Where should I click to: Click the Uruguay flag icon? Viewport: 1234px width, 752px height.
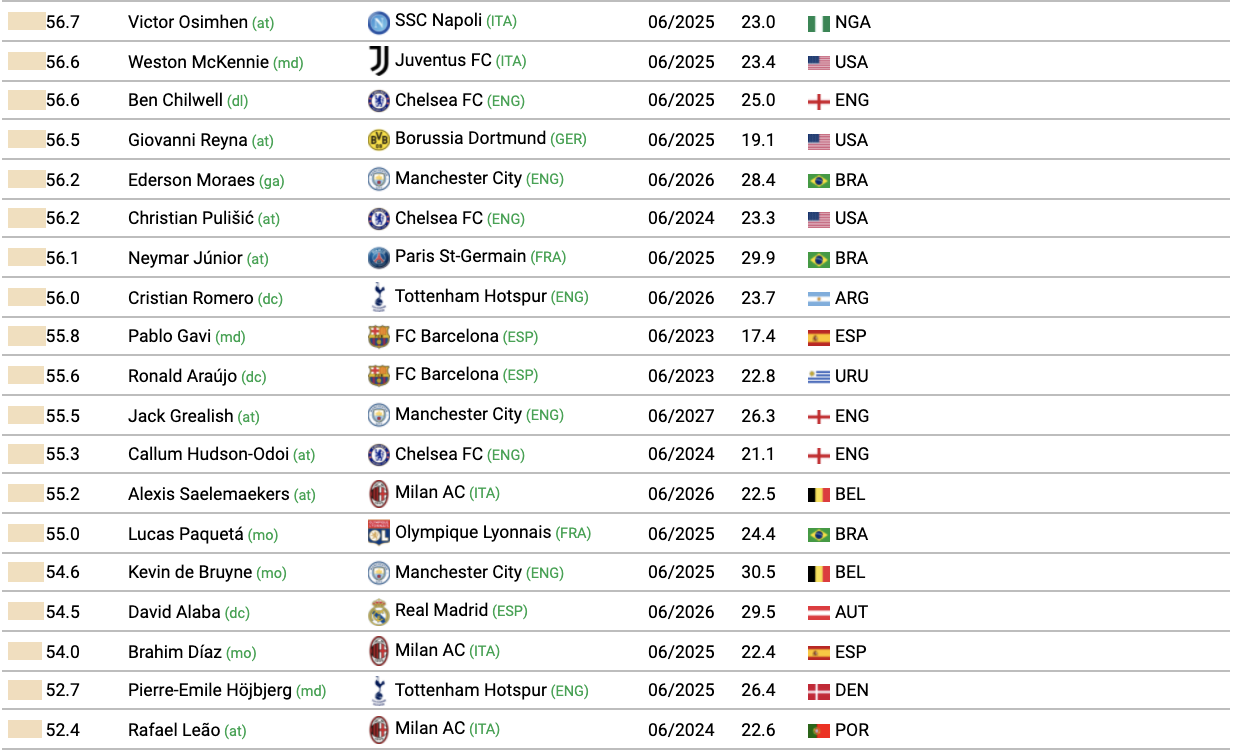pyautogui.click(x=819, y=377)
